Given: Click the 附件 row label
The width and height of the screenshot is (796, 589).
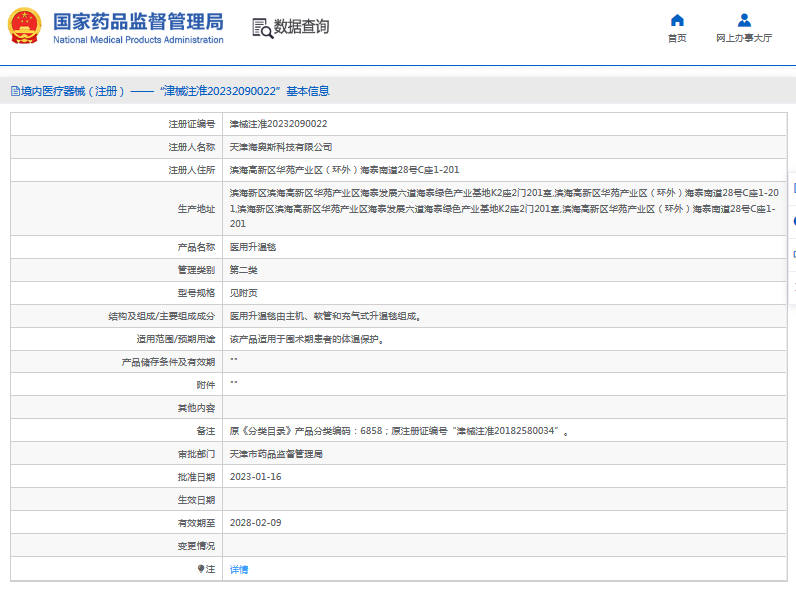Looking at the screenshot, I should click(206, 385).
